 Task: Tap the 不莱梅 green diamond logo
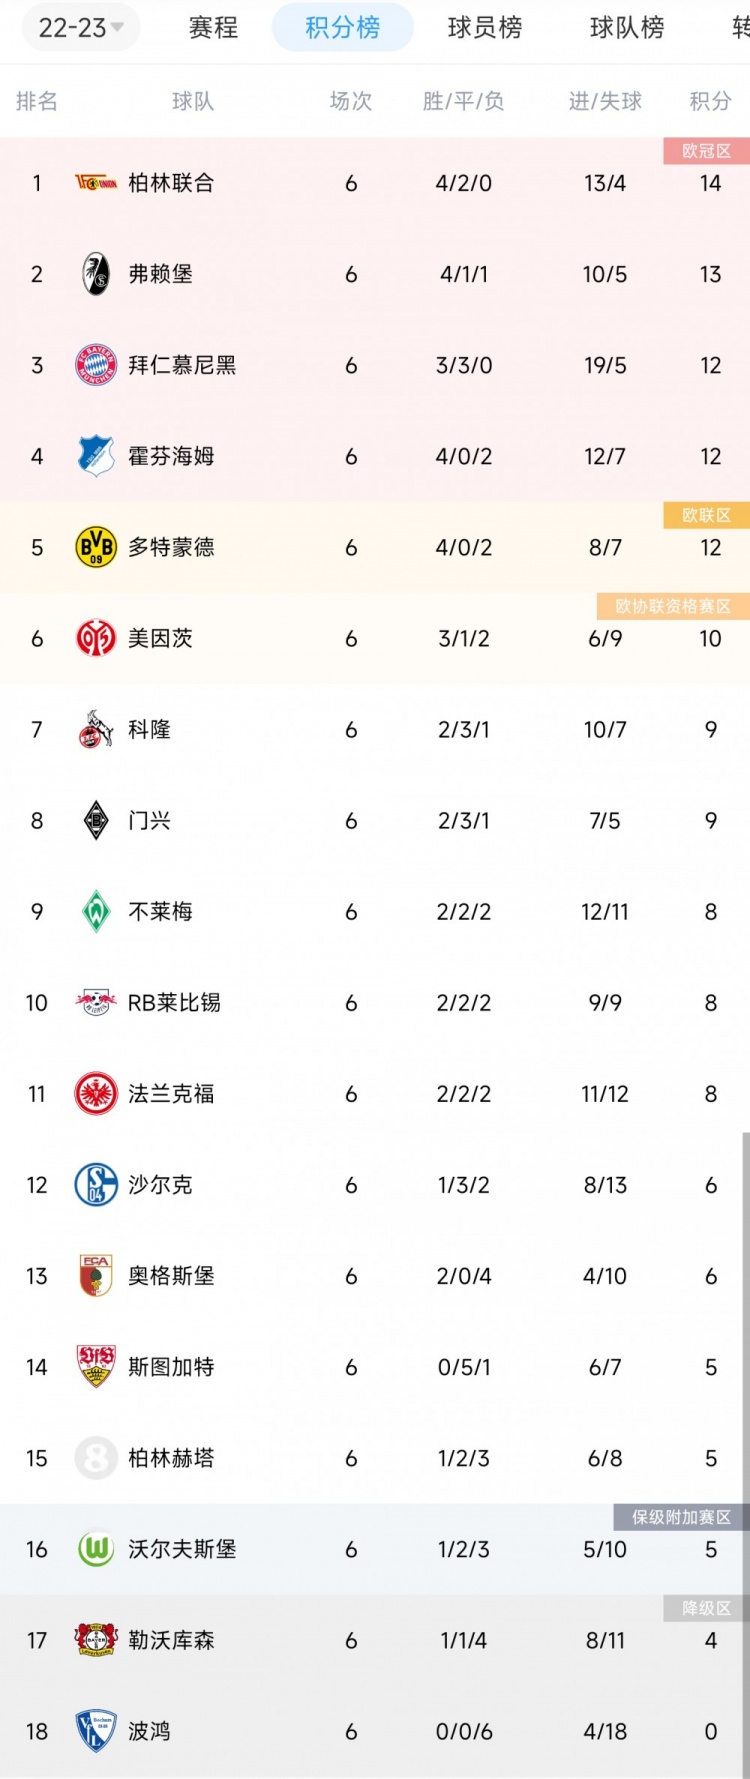(96, 911)
